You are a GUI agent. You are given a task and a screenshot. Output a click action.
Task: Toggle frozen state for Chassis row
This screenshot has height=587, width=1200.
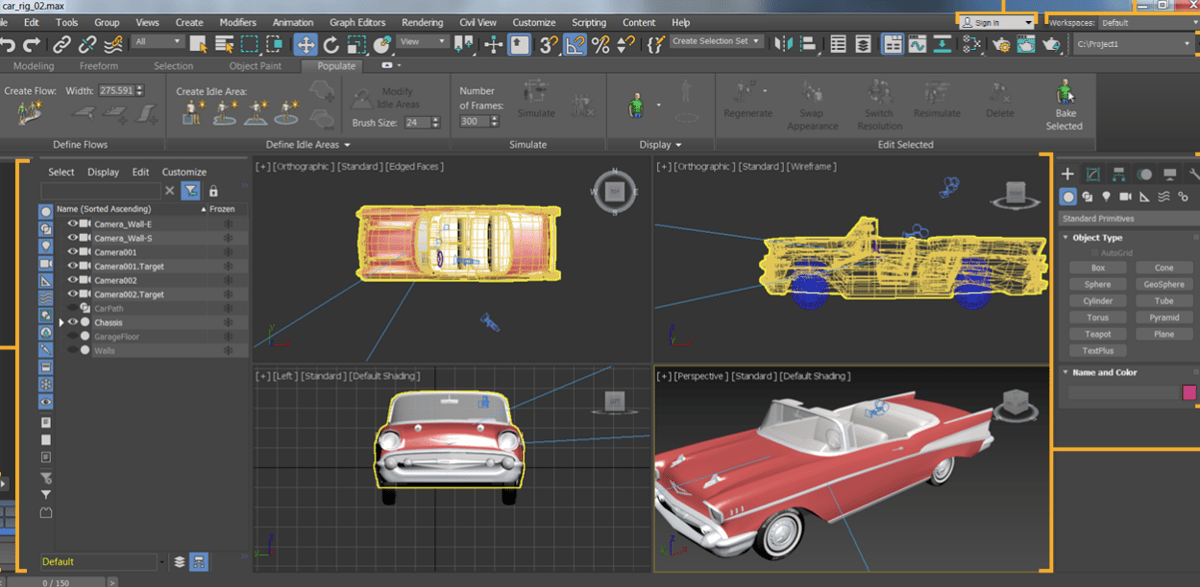click(228, 322)
